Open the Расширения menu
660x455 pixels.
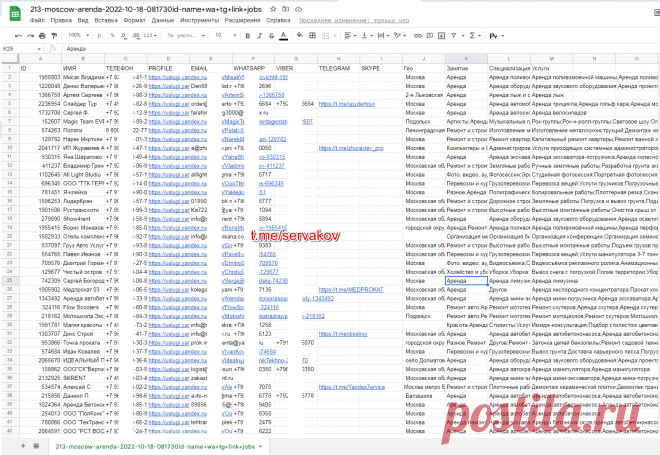click(242, 20)
